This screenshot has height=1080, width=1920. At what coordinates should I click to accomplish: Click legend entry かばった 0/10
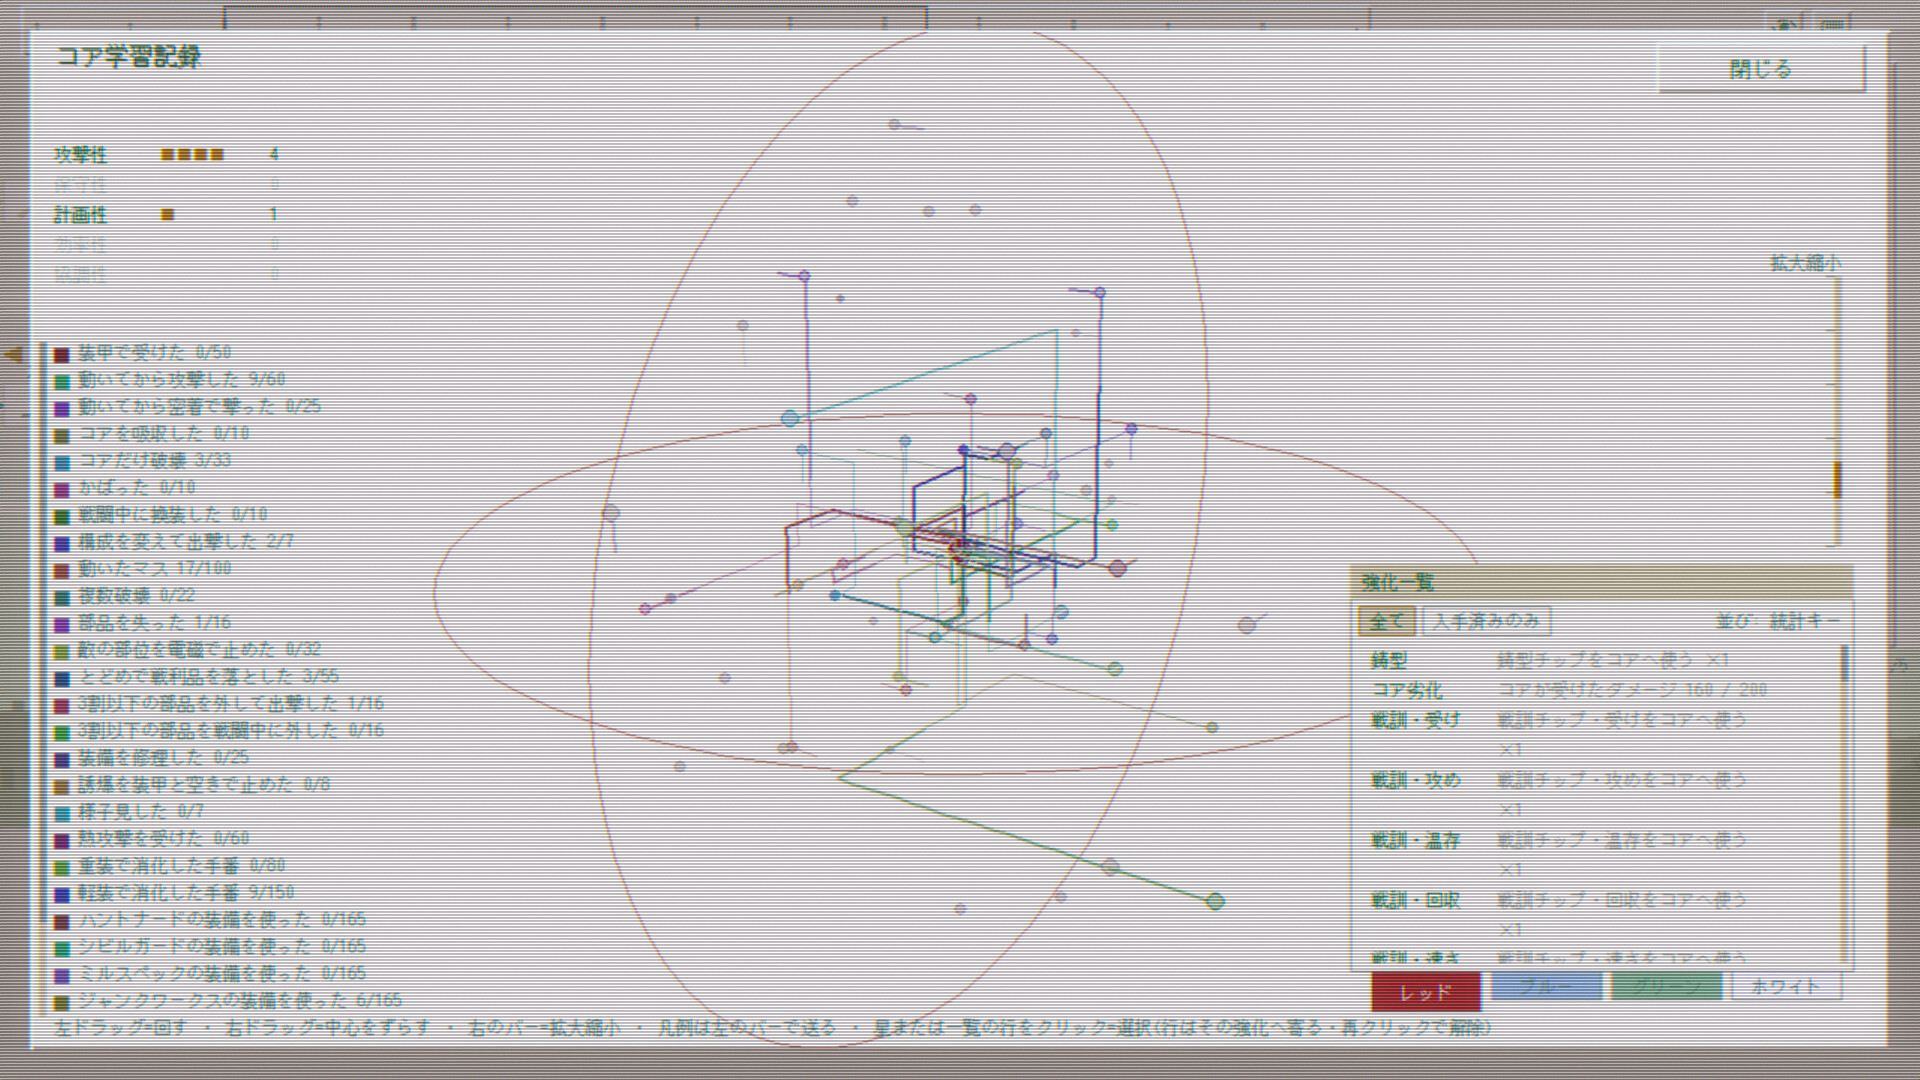tap(125, 488)
